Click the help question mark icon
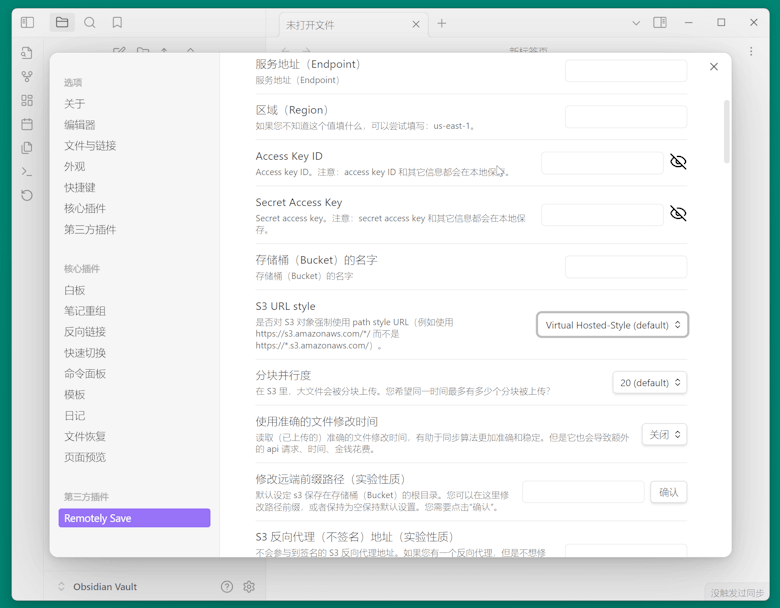Screen dimensions: 780x608 coord(227,587)
